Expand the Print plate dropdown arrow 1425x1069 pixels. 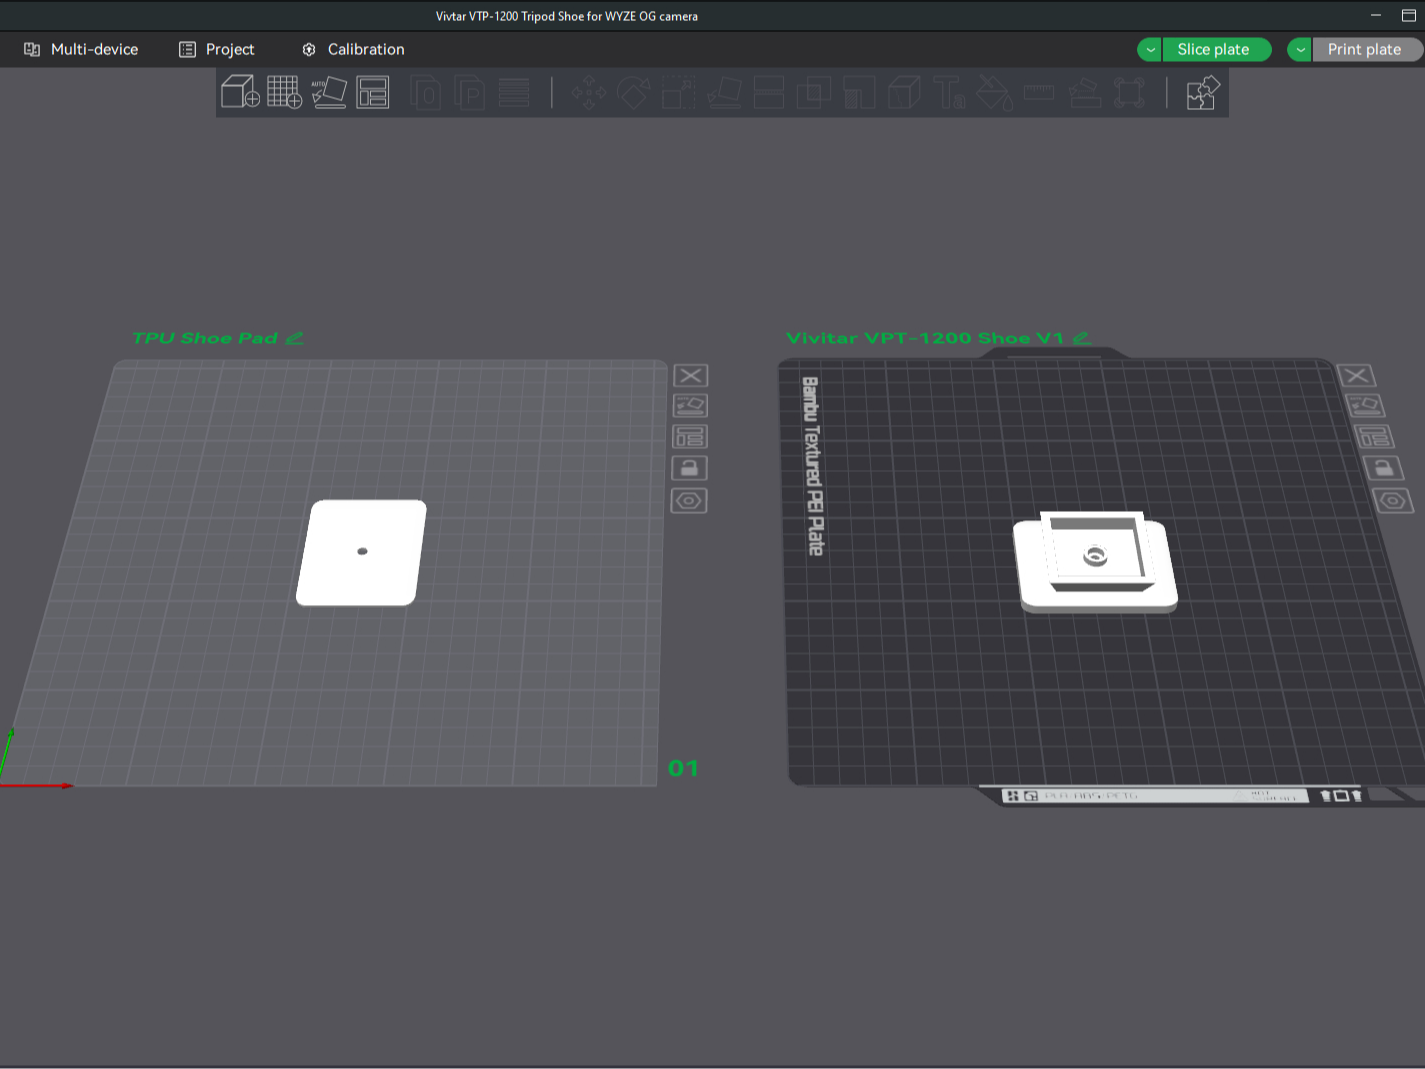coord(1300,50)
